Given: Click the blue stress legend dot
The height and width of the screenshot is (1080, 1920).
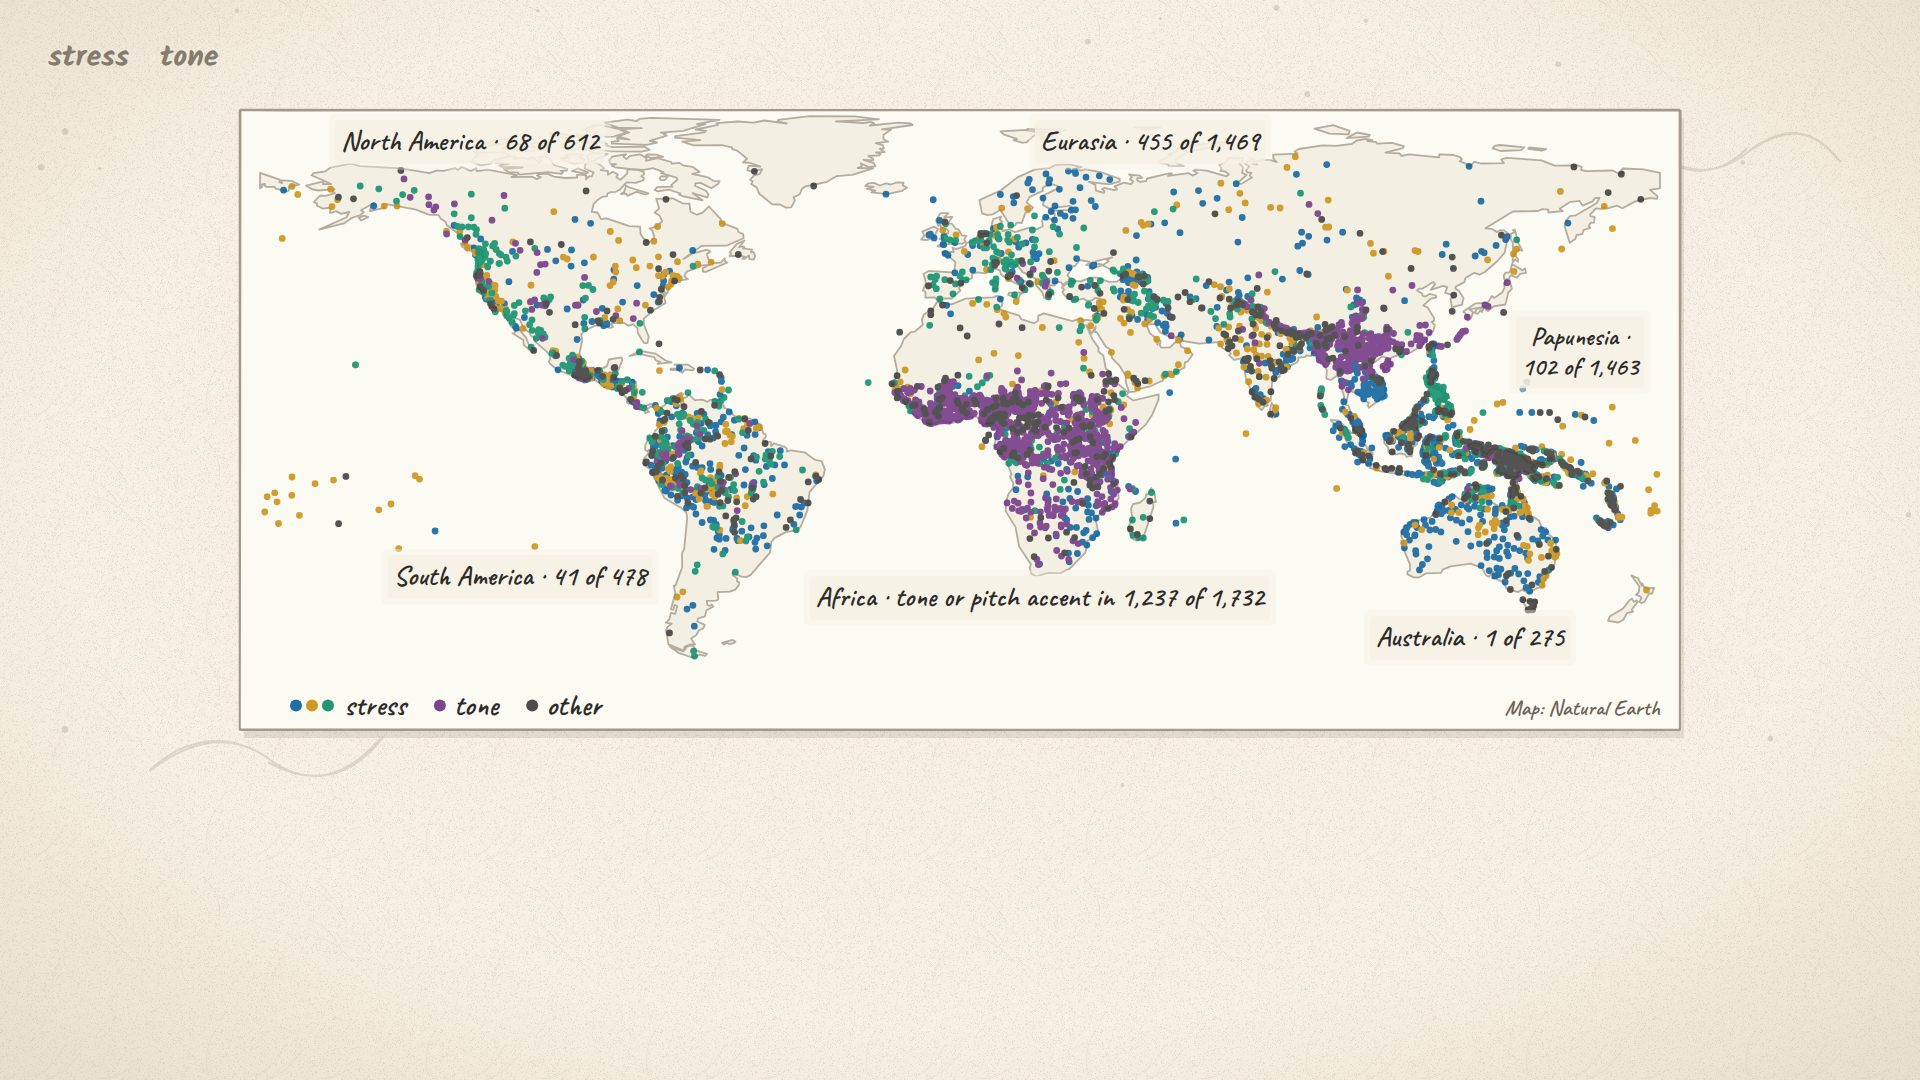Looking at the screenshot, I should coord(296,706).
